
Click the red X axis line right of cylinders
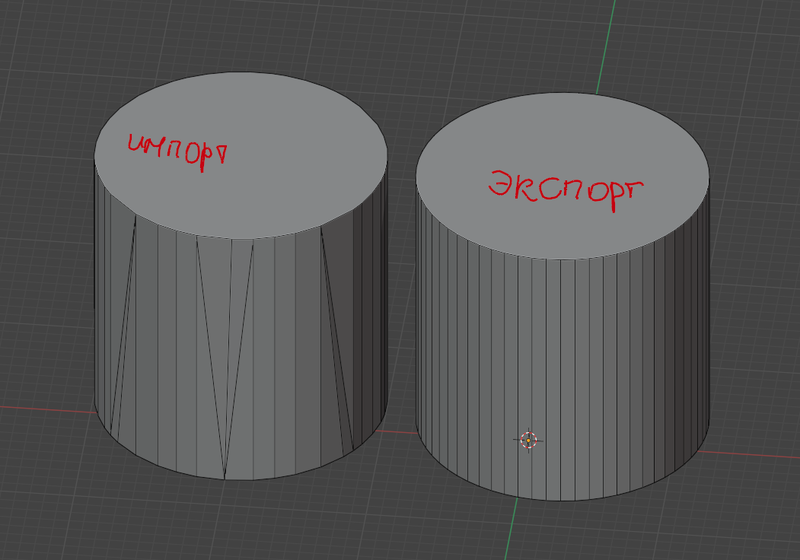[x=760, y=437]
